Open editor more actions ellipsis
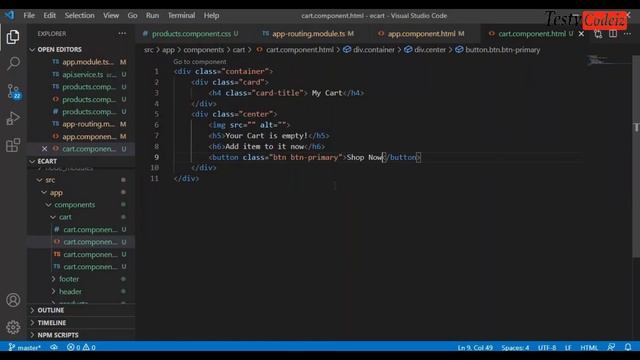The height and width of the screenshot is (360, 640). click(627, 34)
